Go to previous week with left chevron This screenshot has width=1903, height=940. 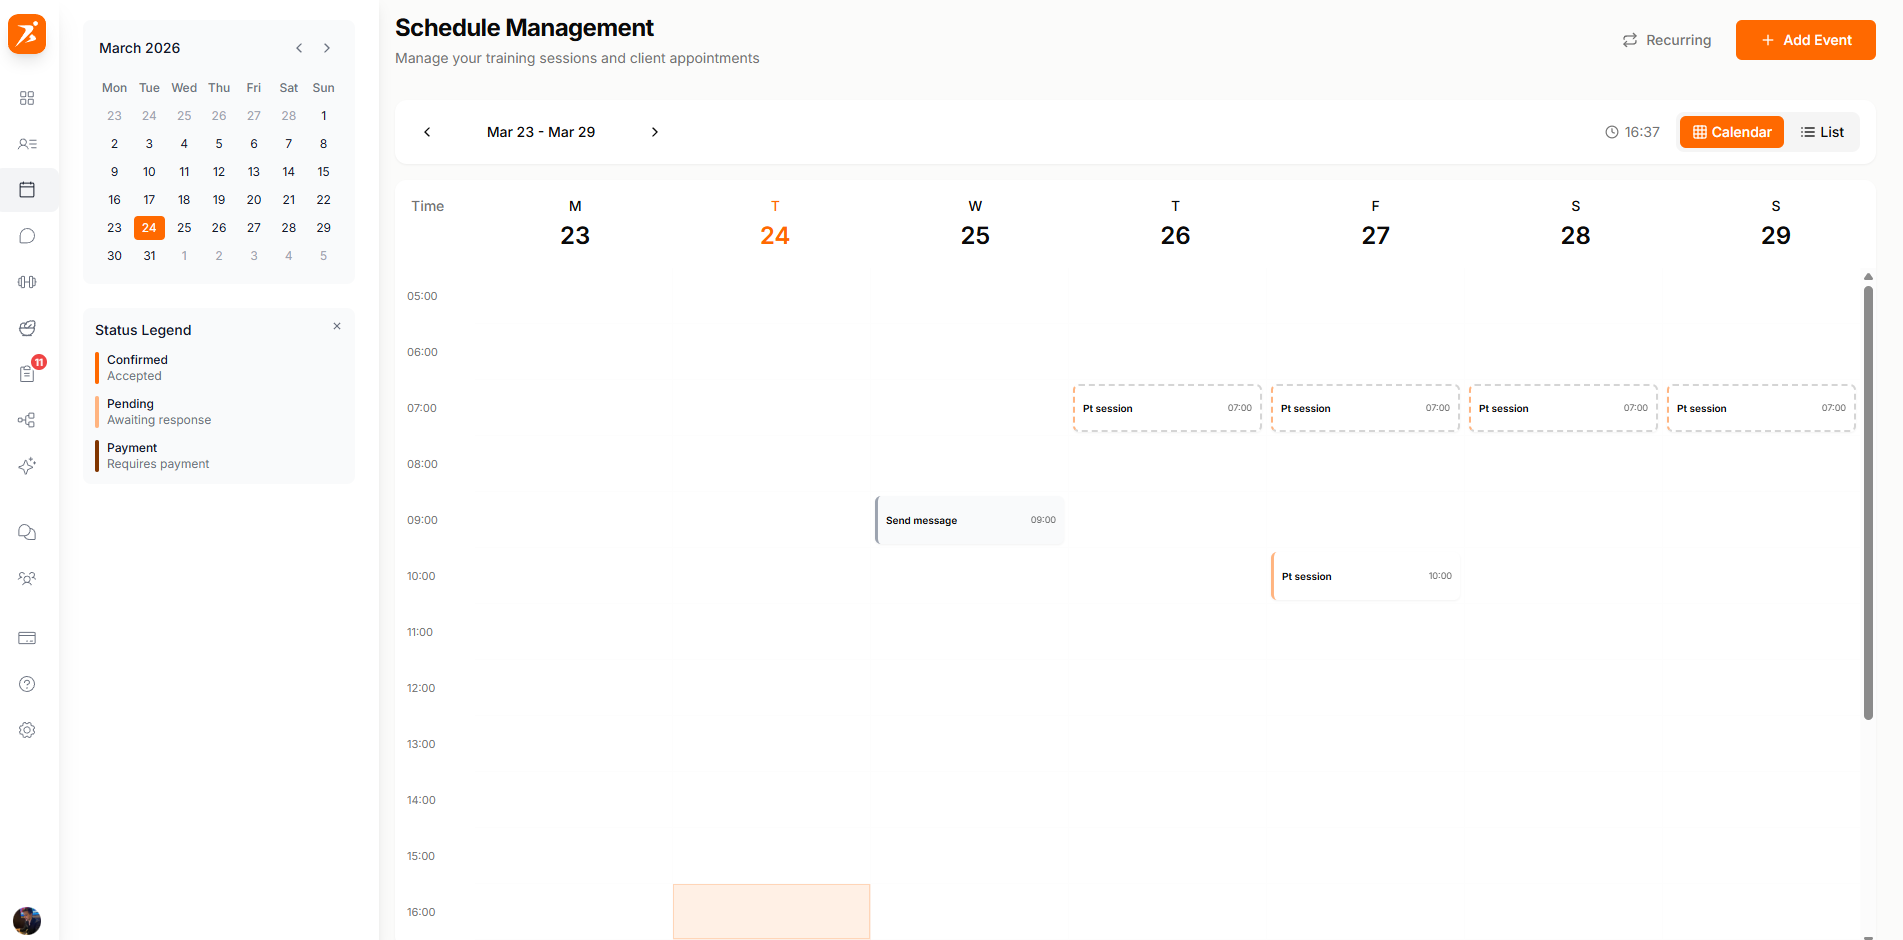tap(427, 131)
